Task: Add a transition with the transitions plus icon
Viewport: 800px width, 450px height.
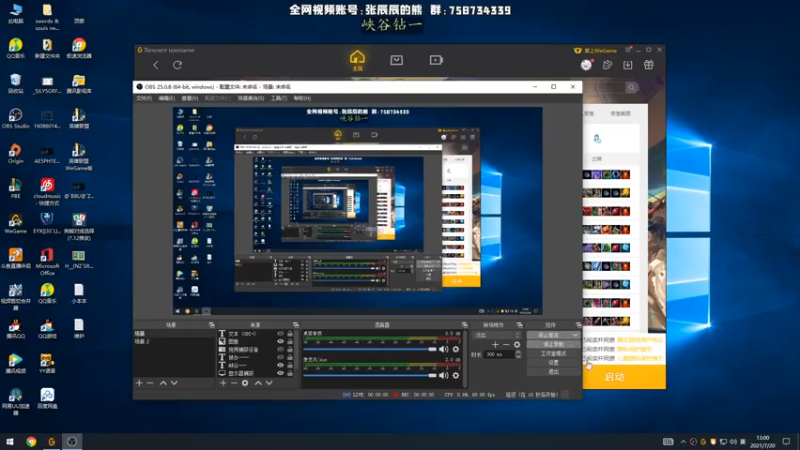Action: 495,344
